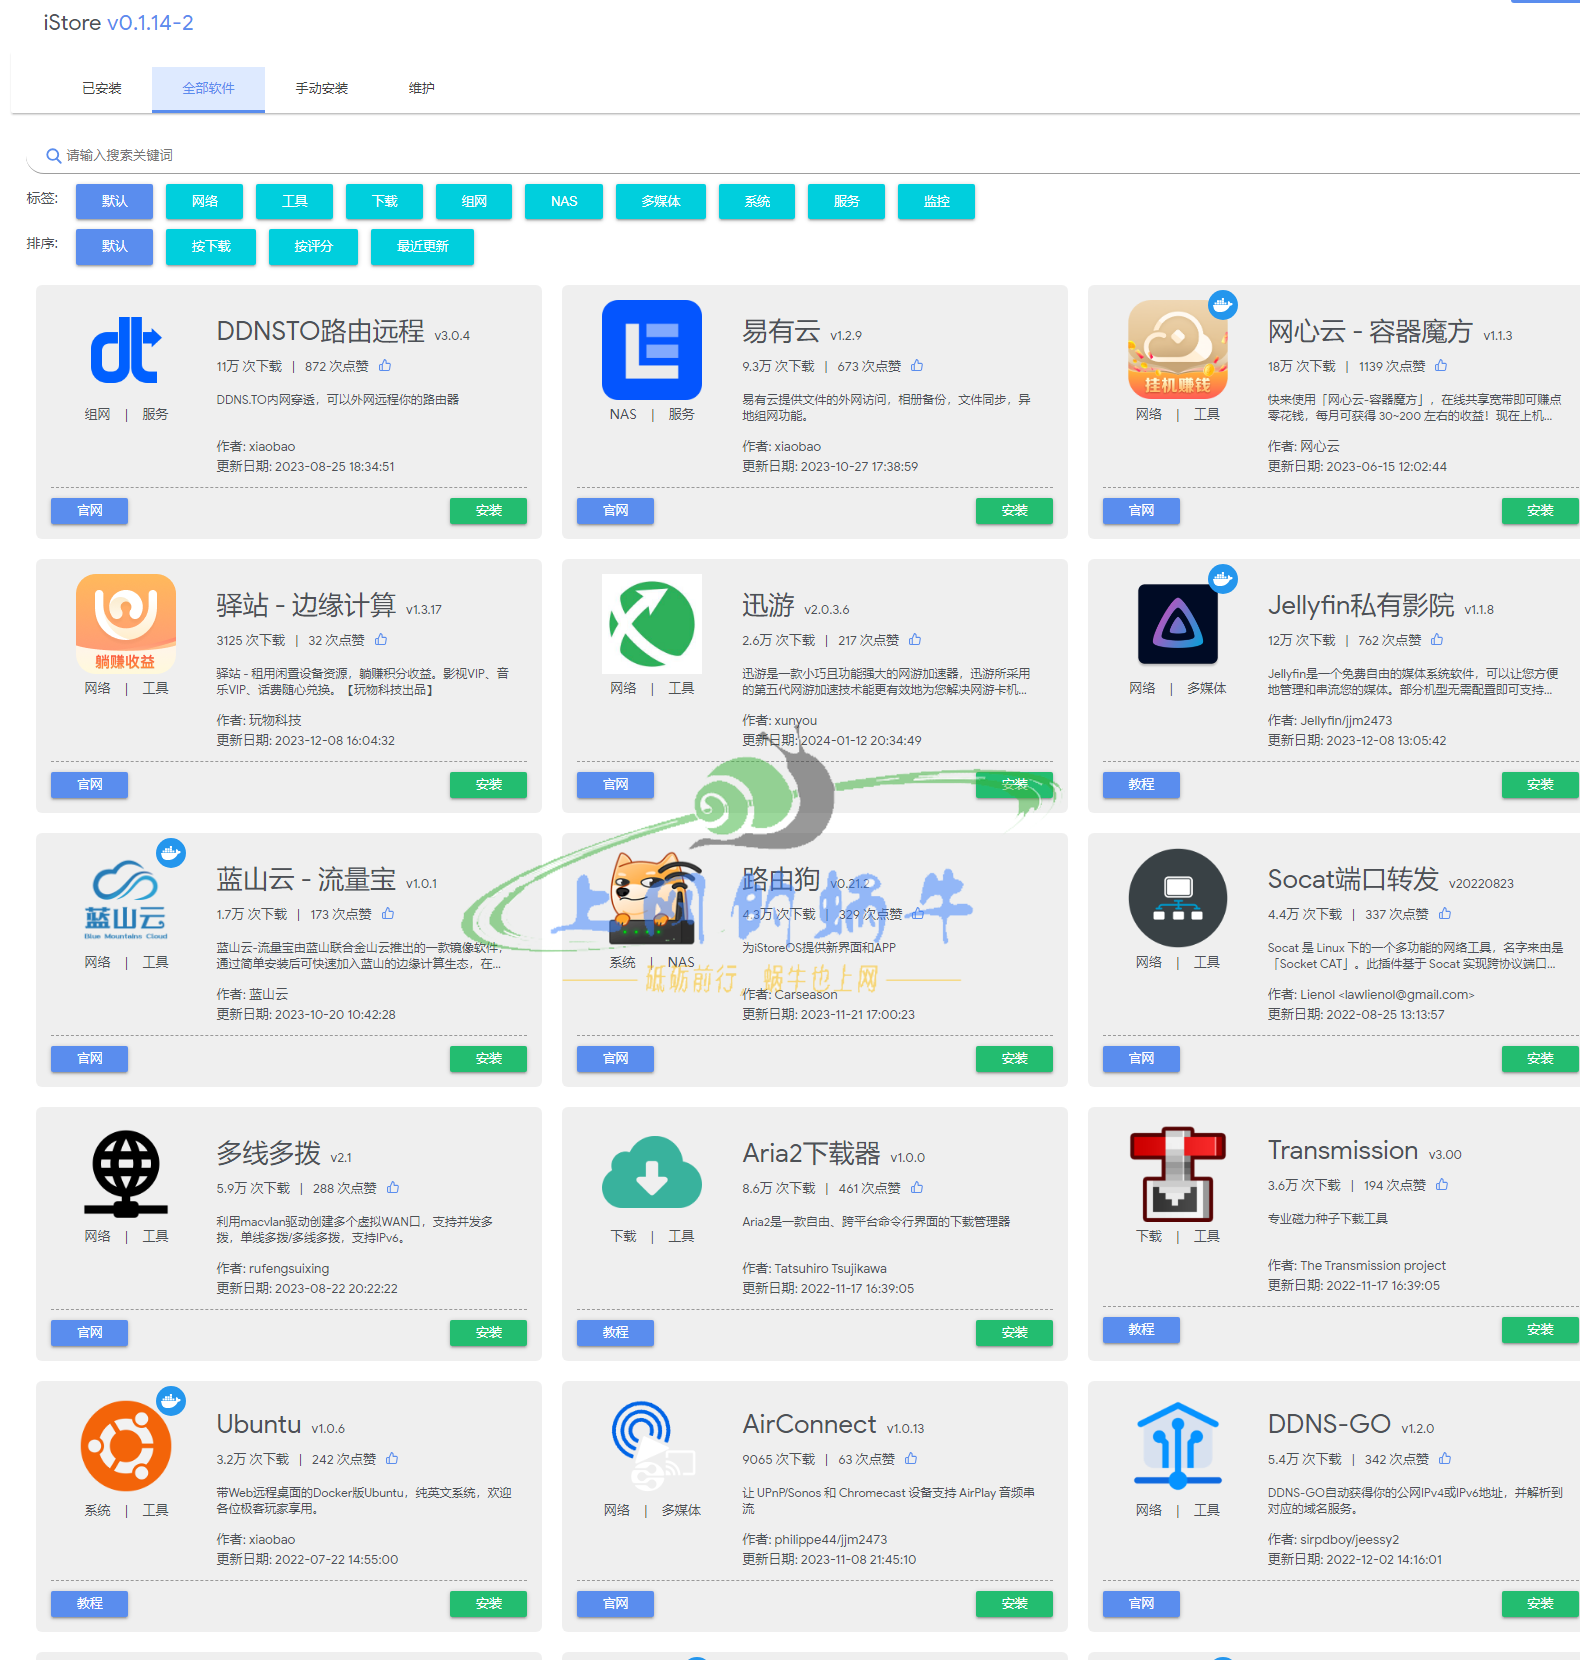Click thumbs-up icon for Jellyfin私有影院

tap(1437, 640)
